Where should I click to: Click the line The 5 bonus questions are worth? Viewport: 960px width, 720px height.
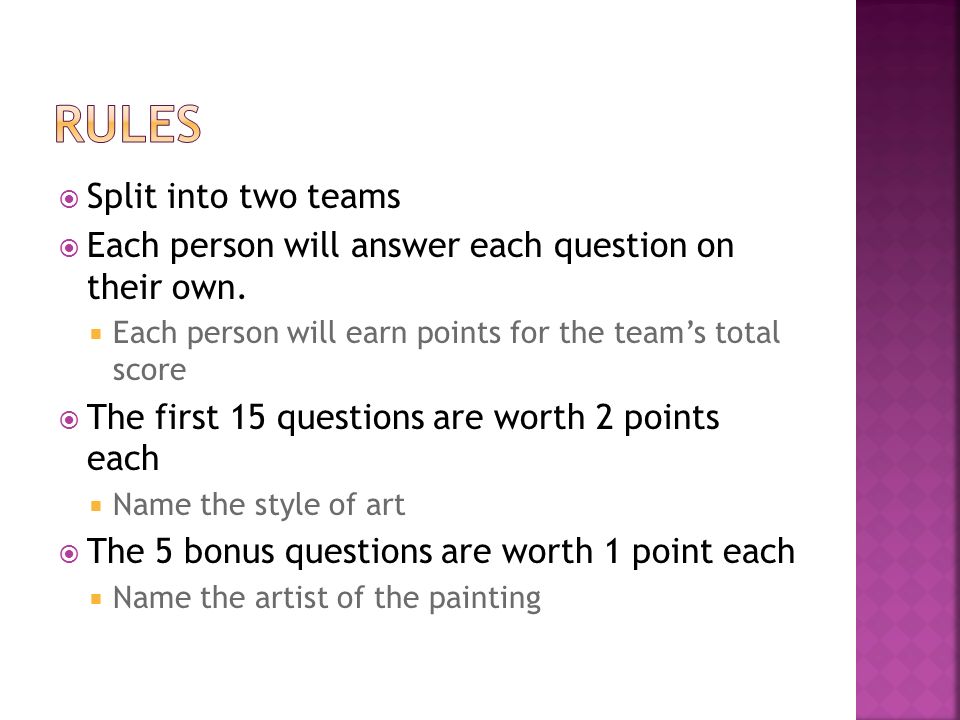coord(441,551)
